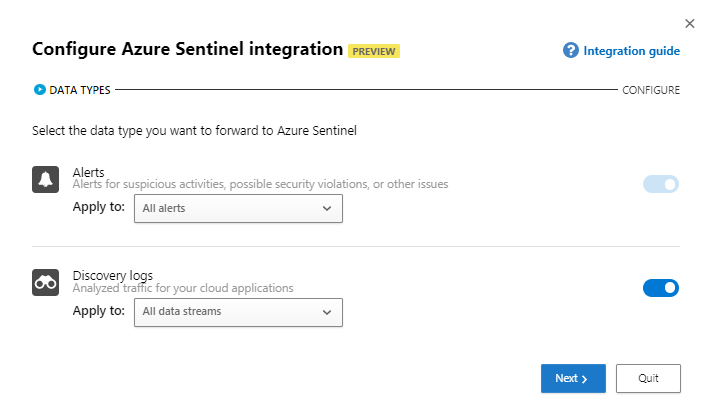Click the Discovery logs binoculars icon
This screenshot has width=704, height=405.
(46, 283)
